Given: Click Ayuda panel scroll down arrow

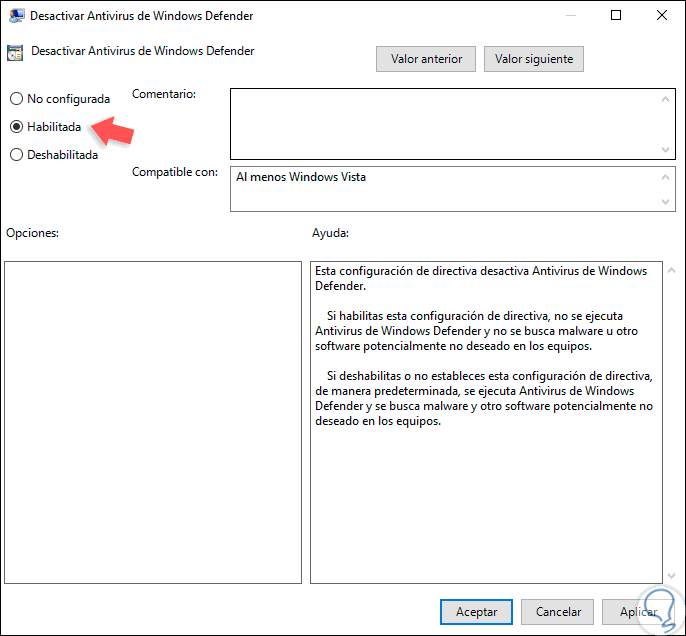Looking at the screenshot, I should click(672, 576).
